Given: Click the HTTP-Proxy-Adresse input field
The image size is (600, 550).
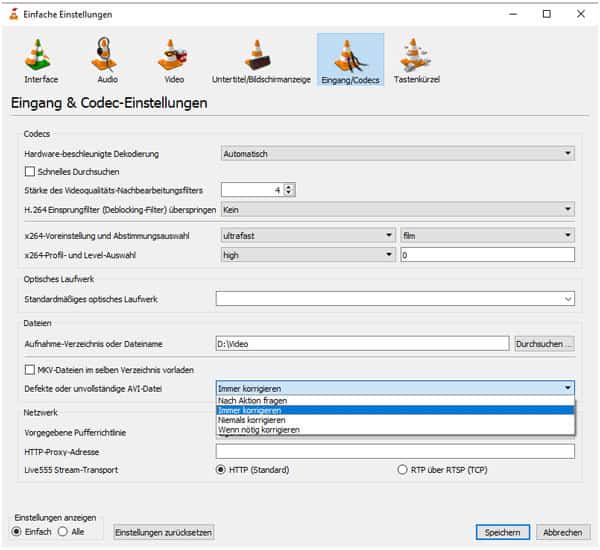Looking at the screenshot, I should click(x=395, y=452).
